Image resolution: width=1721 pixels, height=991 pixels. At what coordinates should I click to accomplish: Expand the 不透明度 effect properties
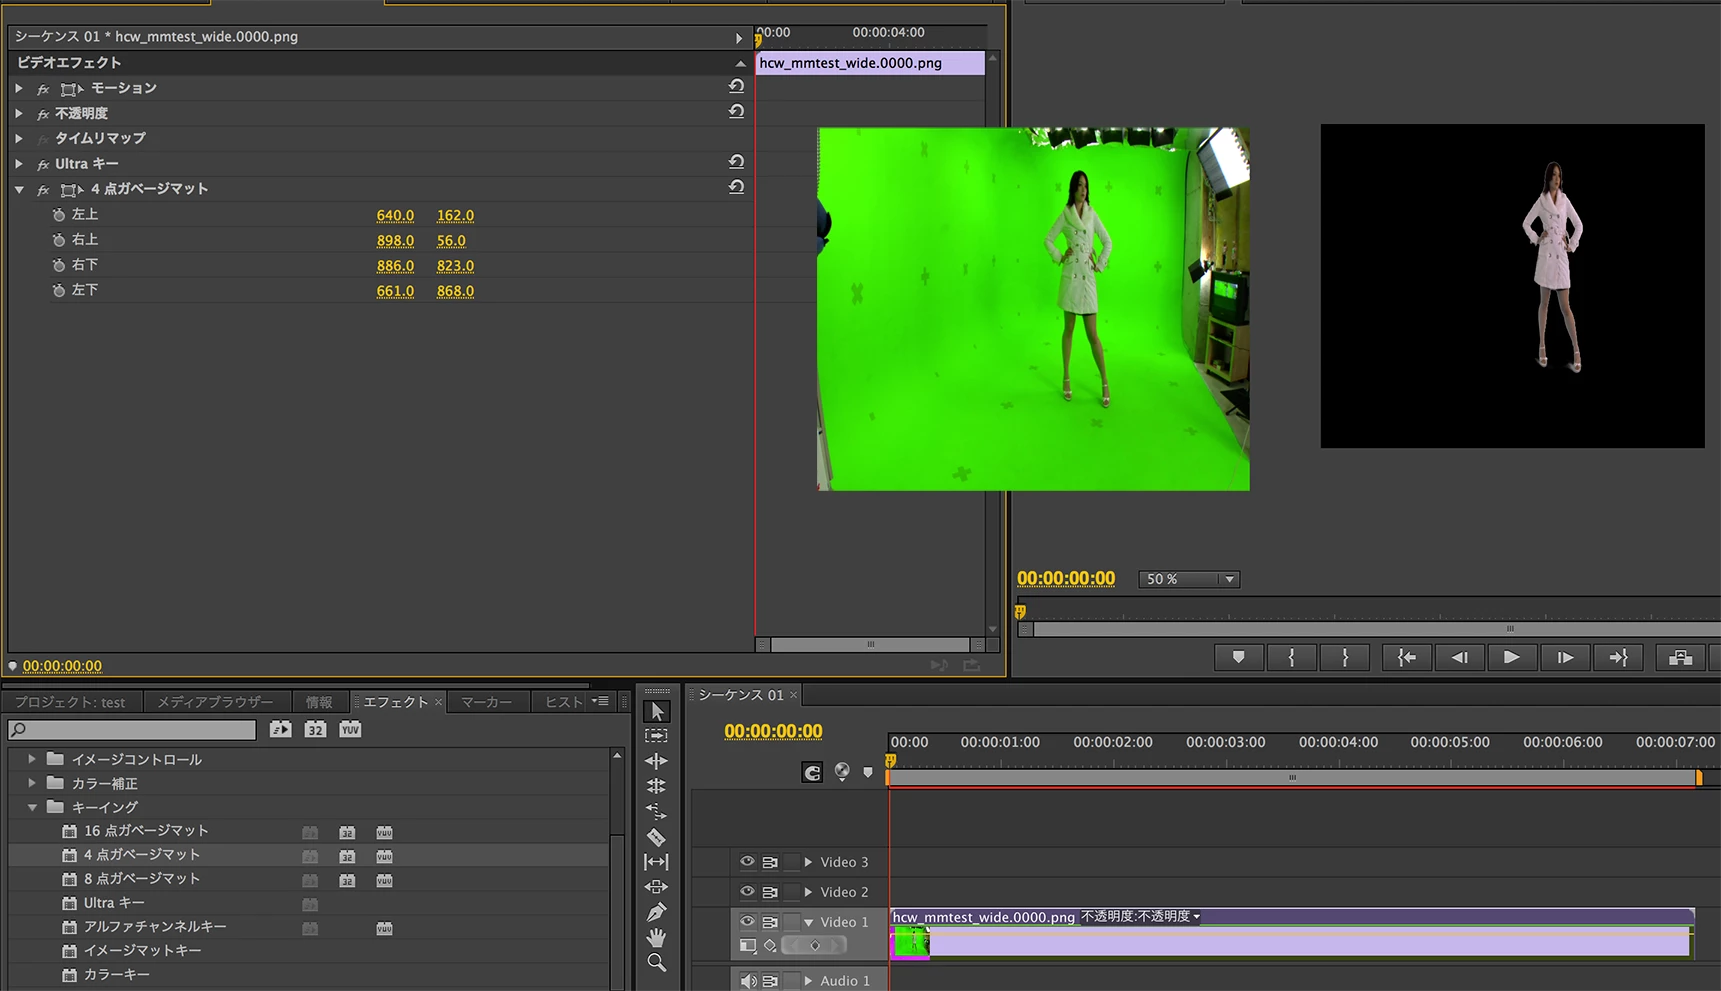[19, 113]
